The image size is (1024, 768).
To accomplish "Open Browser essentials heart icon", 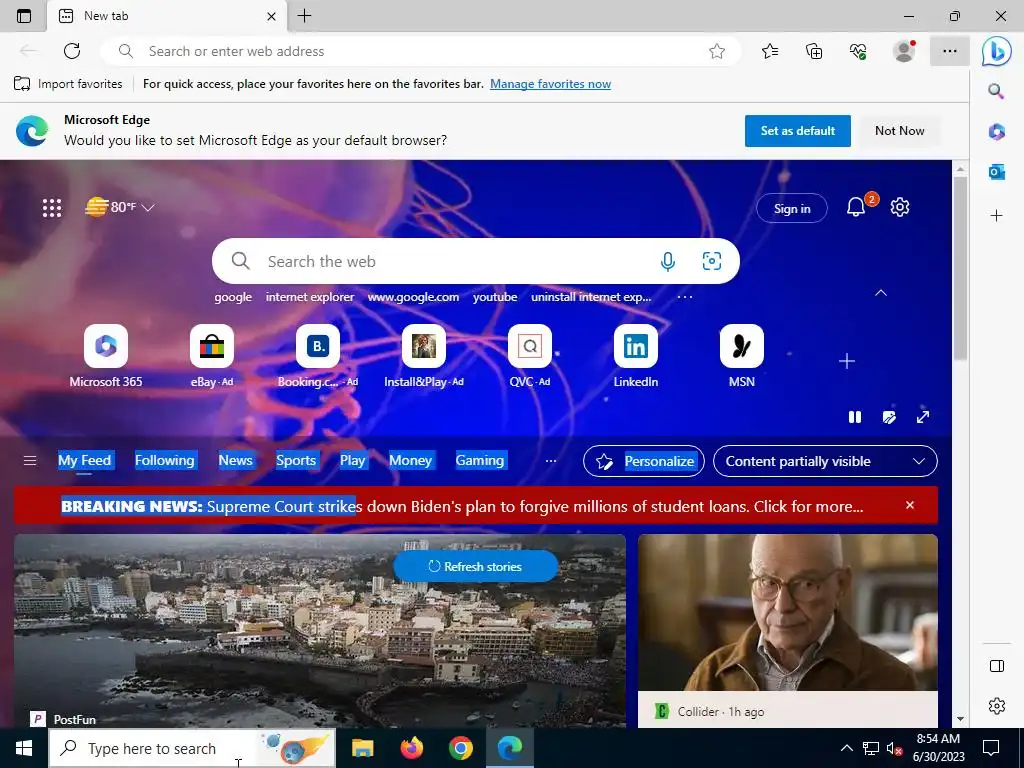I will (858, 51).
